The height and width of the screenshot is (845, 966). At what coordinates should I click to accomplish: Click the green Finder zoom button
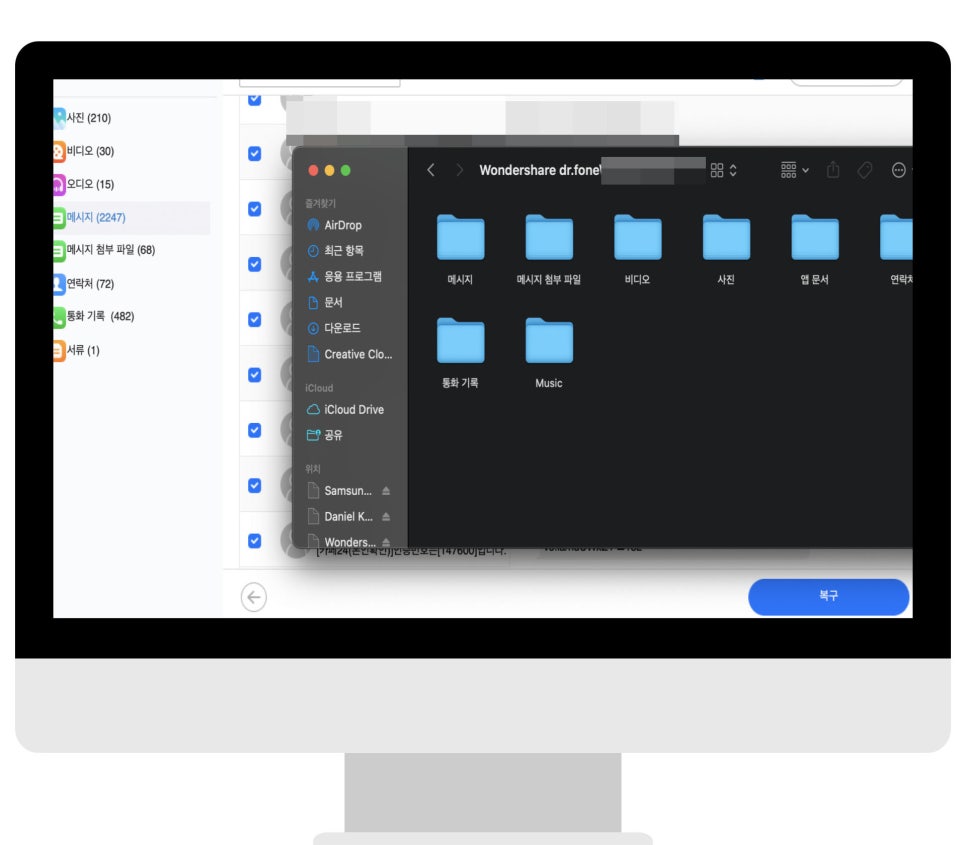point(346,171)
